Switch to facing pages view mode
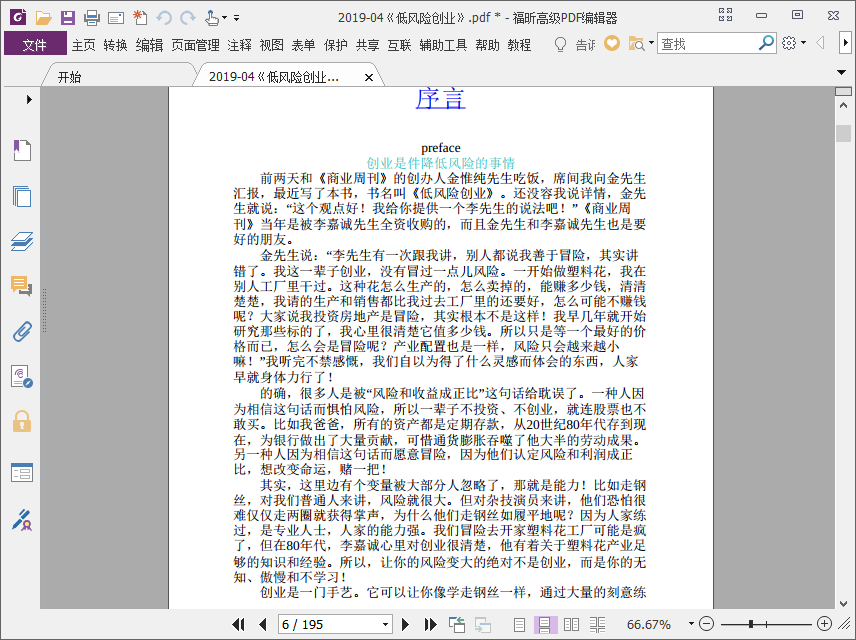The height and width of the screenshot is (640, 856). [x=571, y=624]
